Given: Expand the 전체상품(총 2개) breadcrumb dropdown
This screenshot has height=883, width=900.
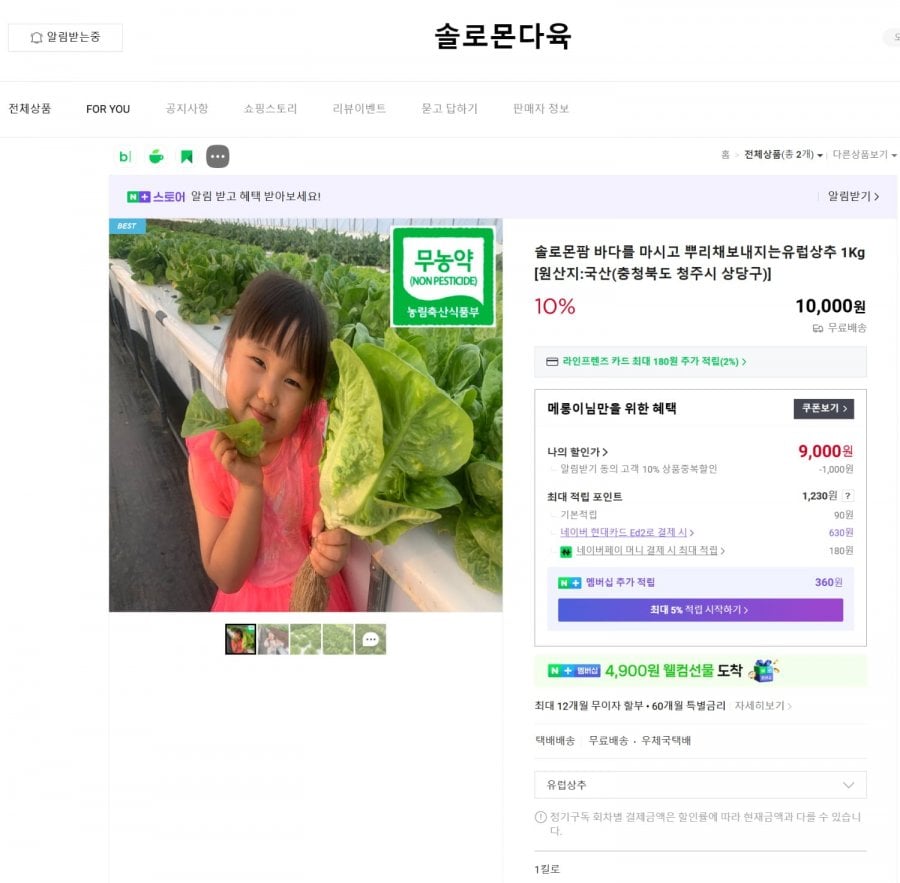Looking at the screenshot, I should pyautogui.click(x=783, y=156).
